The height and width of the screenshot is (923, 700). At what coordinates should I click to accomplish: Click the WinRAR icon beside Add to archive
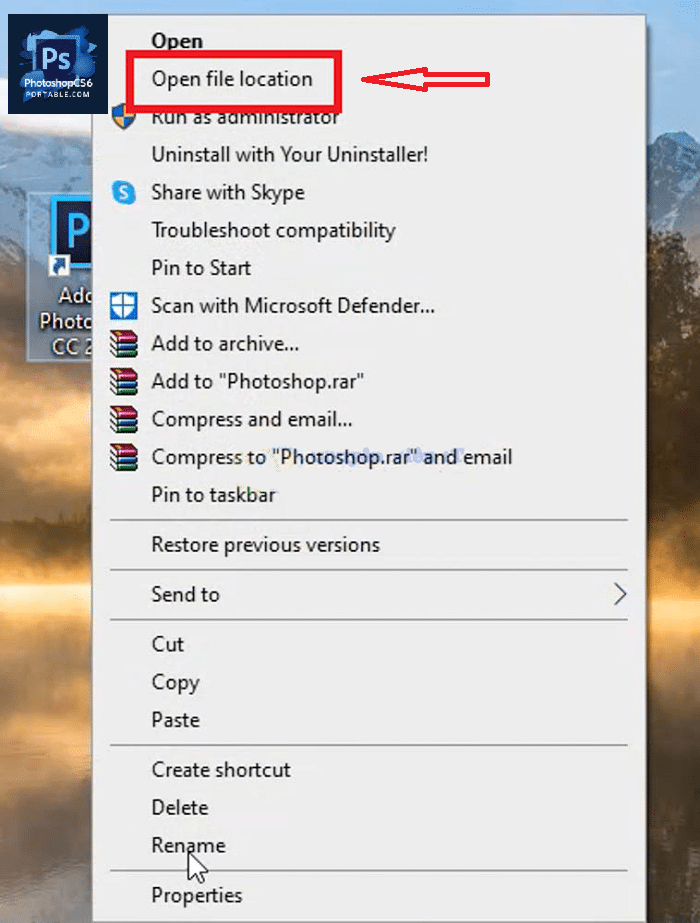tap(124, 343)
